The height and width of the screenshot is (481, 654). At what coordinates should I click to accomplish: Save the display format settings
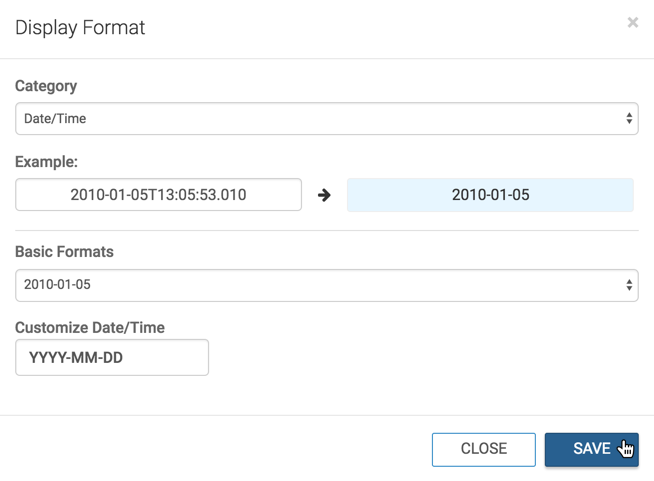point(591,449)
